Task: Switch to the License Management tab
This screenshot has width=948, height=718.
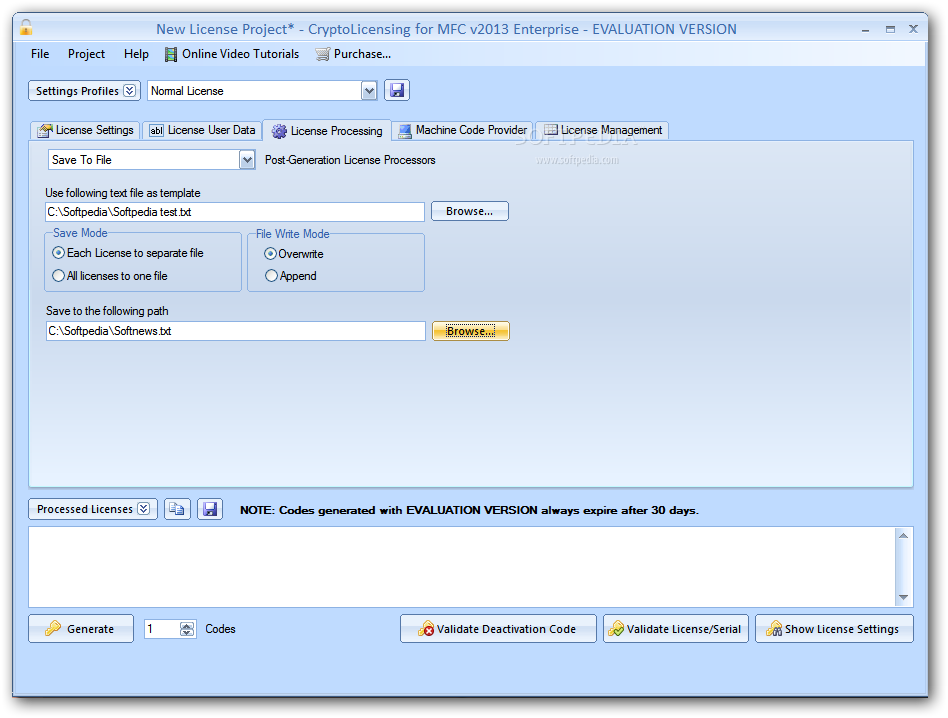Action: [603, 131]
